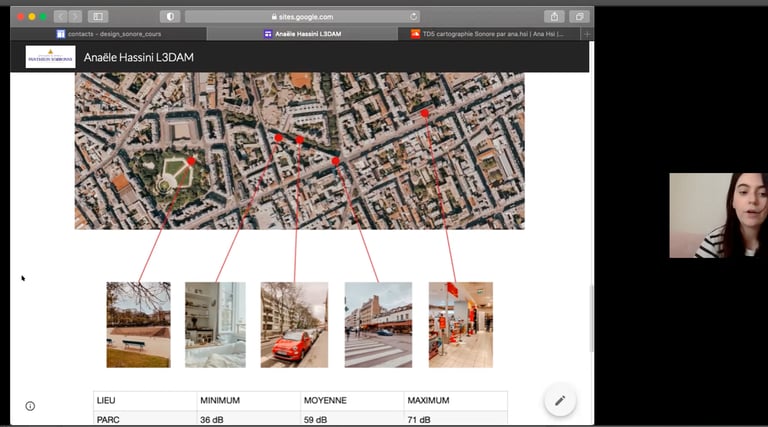The image size is (768, 427).
Task: Click the green fullscreen window button
Action: pos(43,17)
